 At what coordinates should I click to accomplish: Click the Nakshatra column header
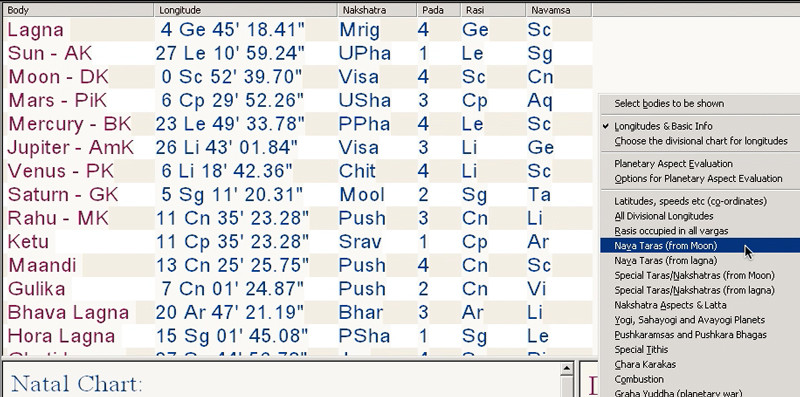377,10
